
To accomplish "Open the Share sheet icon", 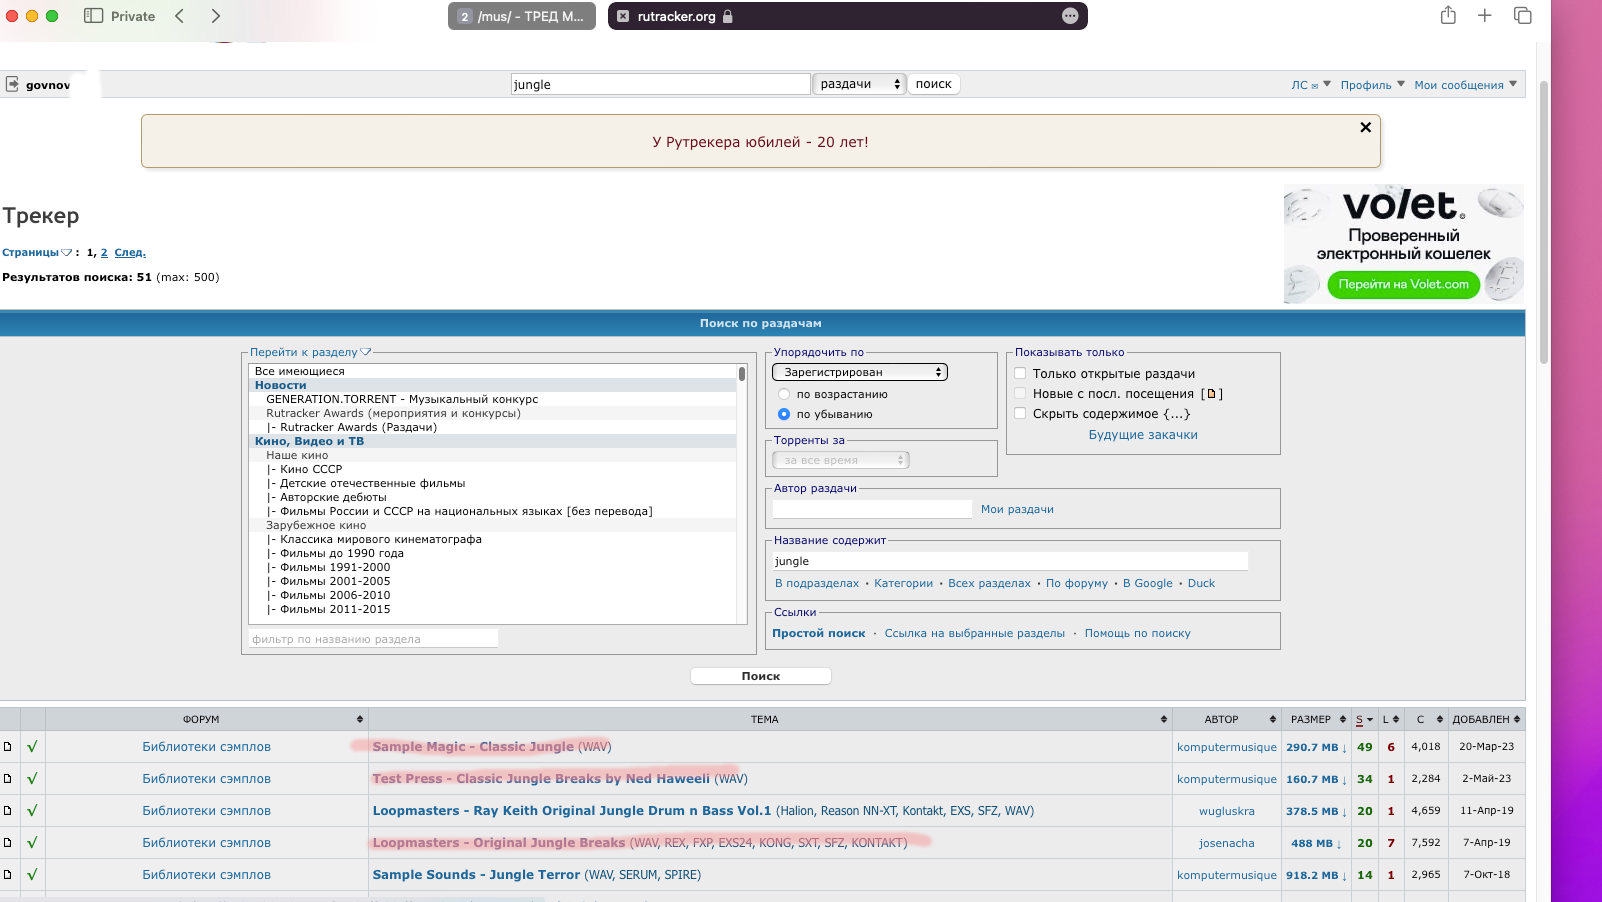I will [x=1448, y=15].
